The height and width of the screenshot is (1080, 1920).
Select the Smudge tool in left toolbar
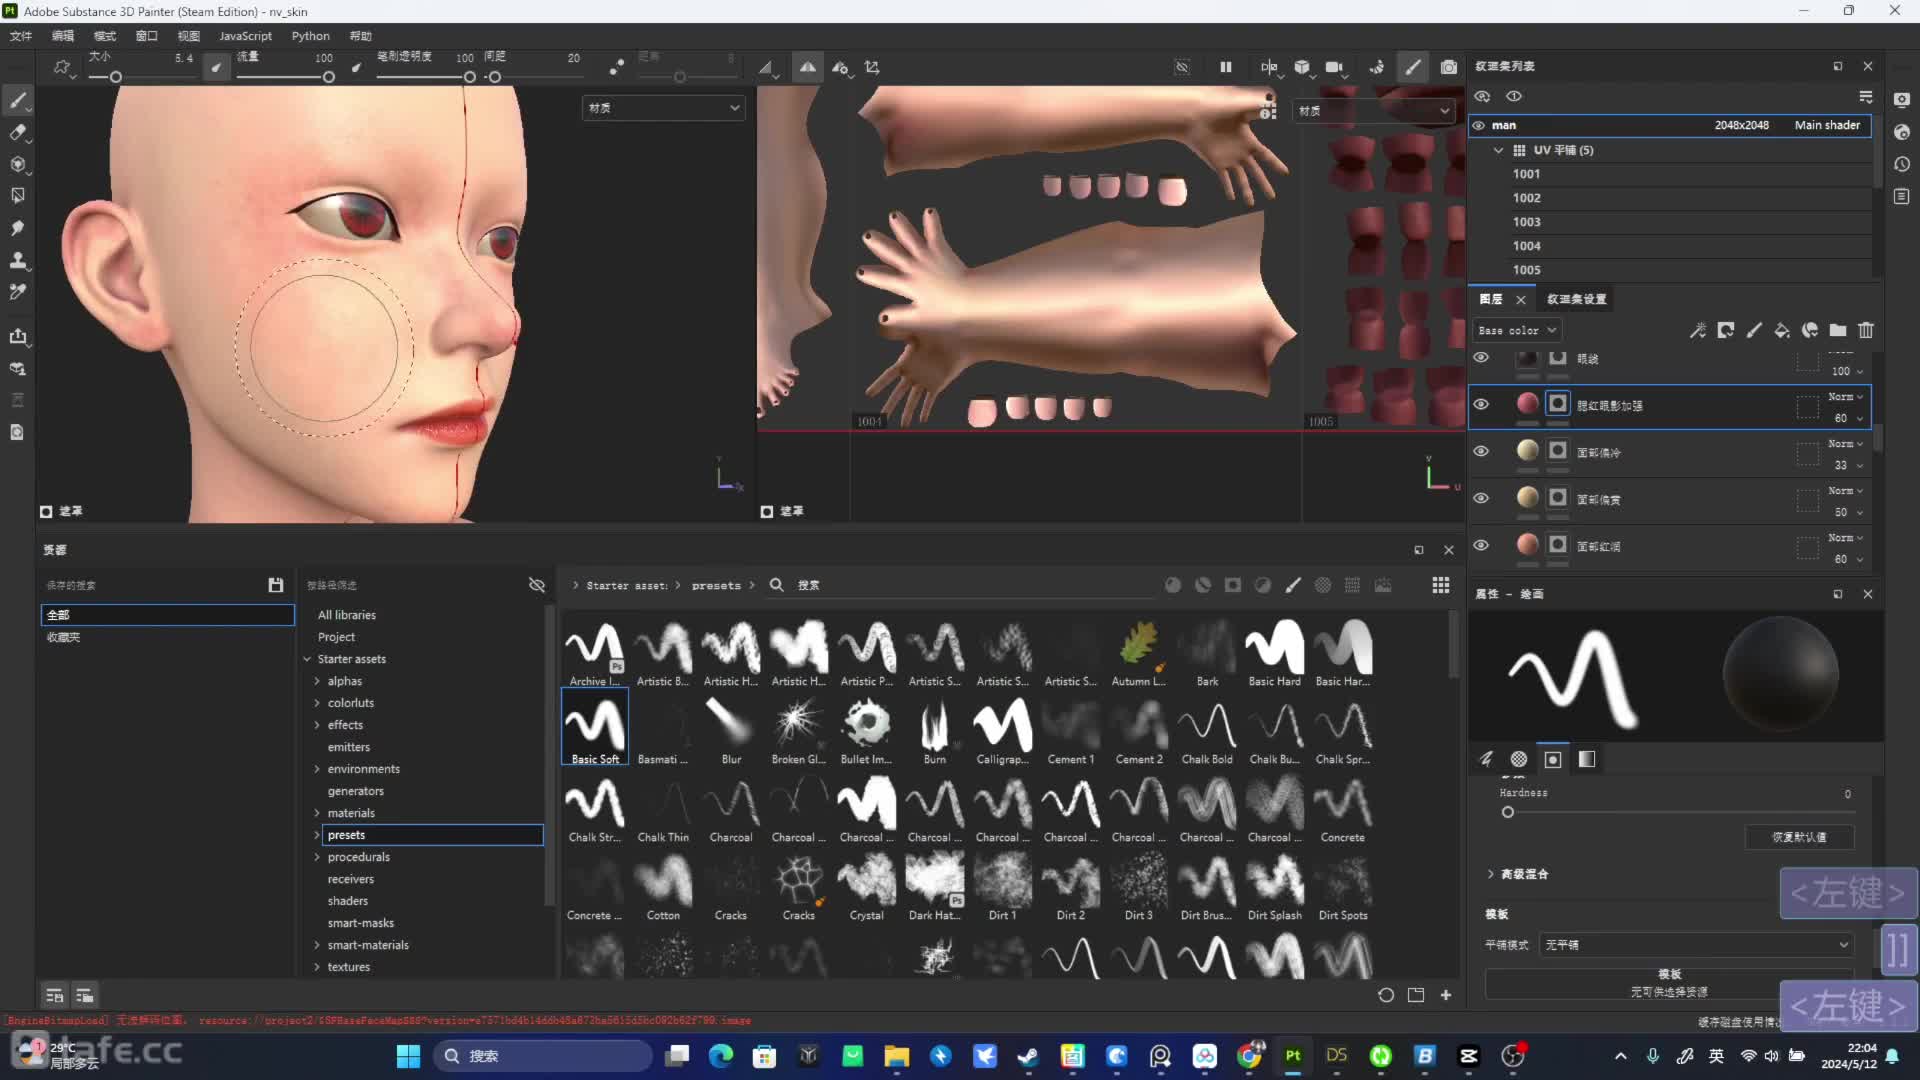(18, 228)
